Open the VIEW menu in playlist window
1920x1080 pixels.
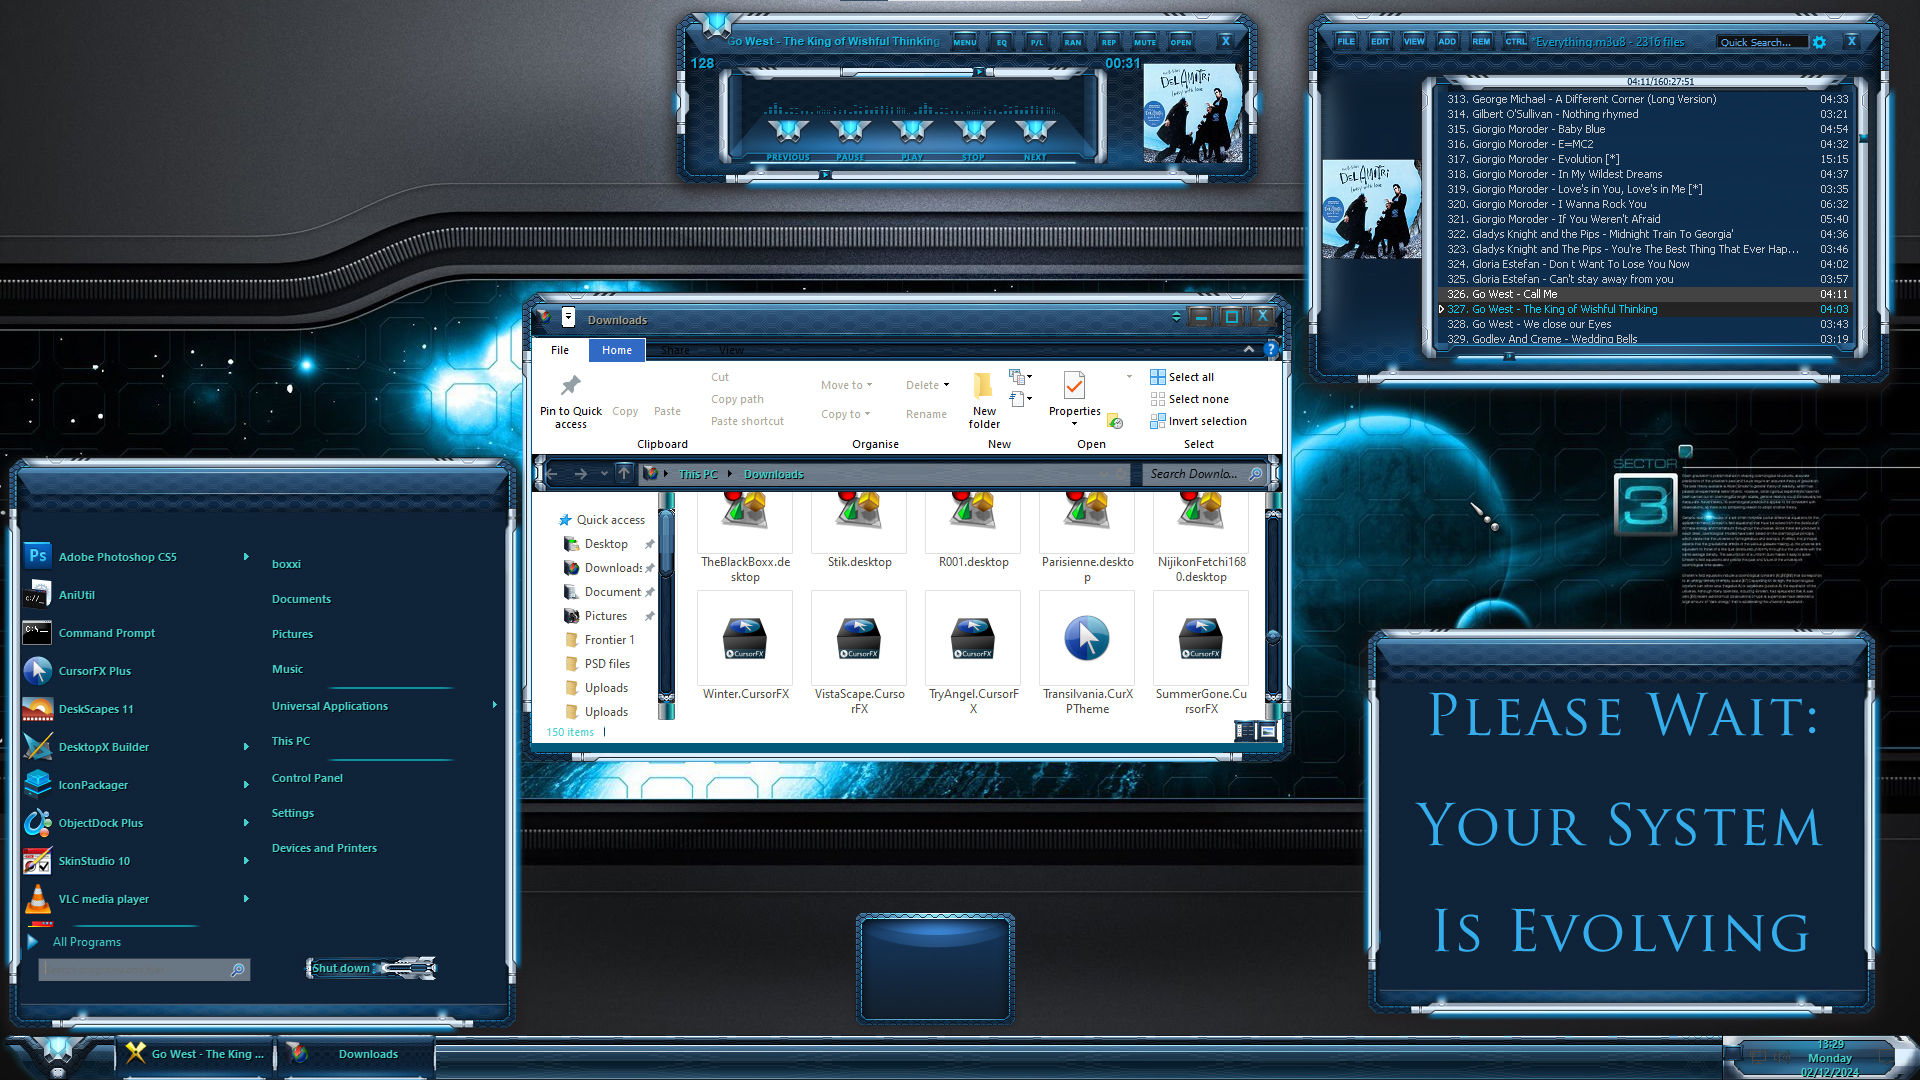[1413, 42]
